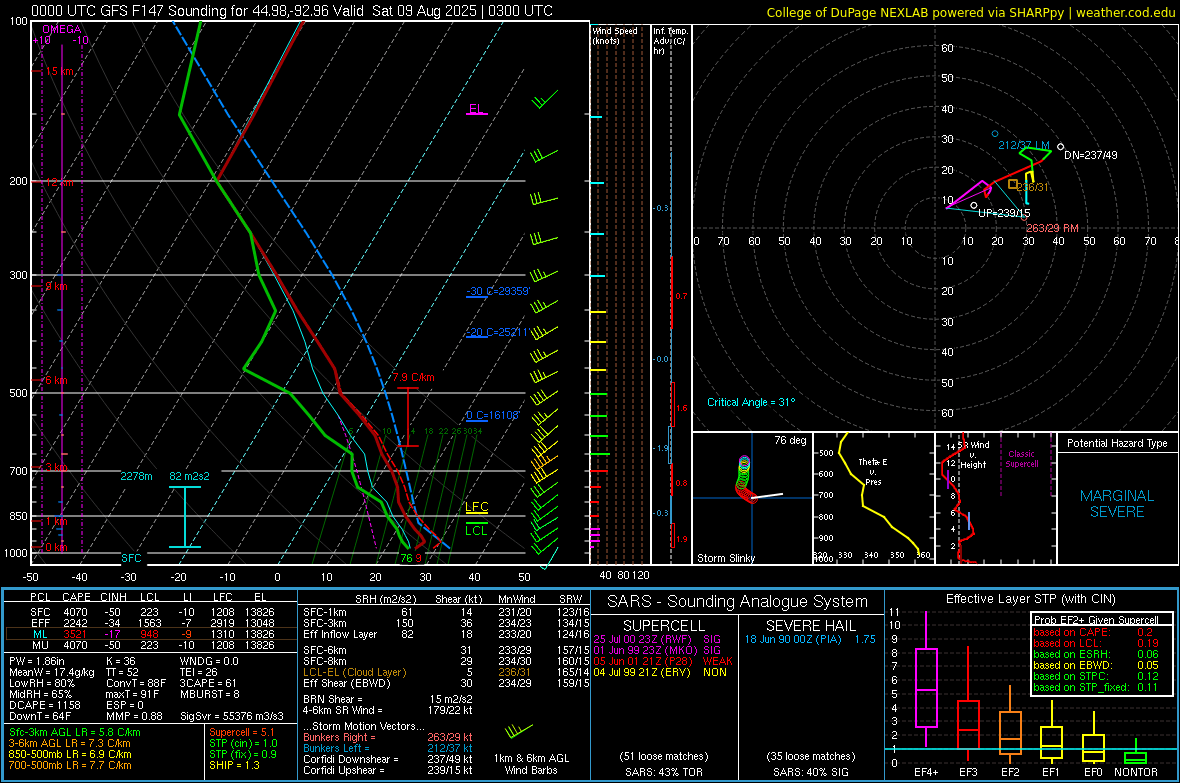Image resolution: width=1180 pixels, height=783 pixels.
Task: Click the "76 deg" value in Storm Slinky
Action: click(790, 440)
